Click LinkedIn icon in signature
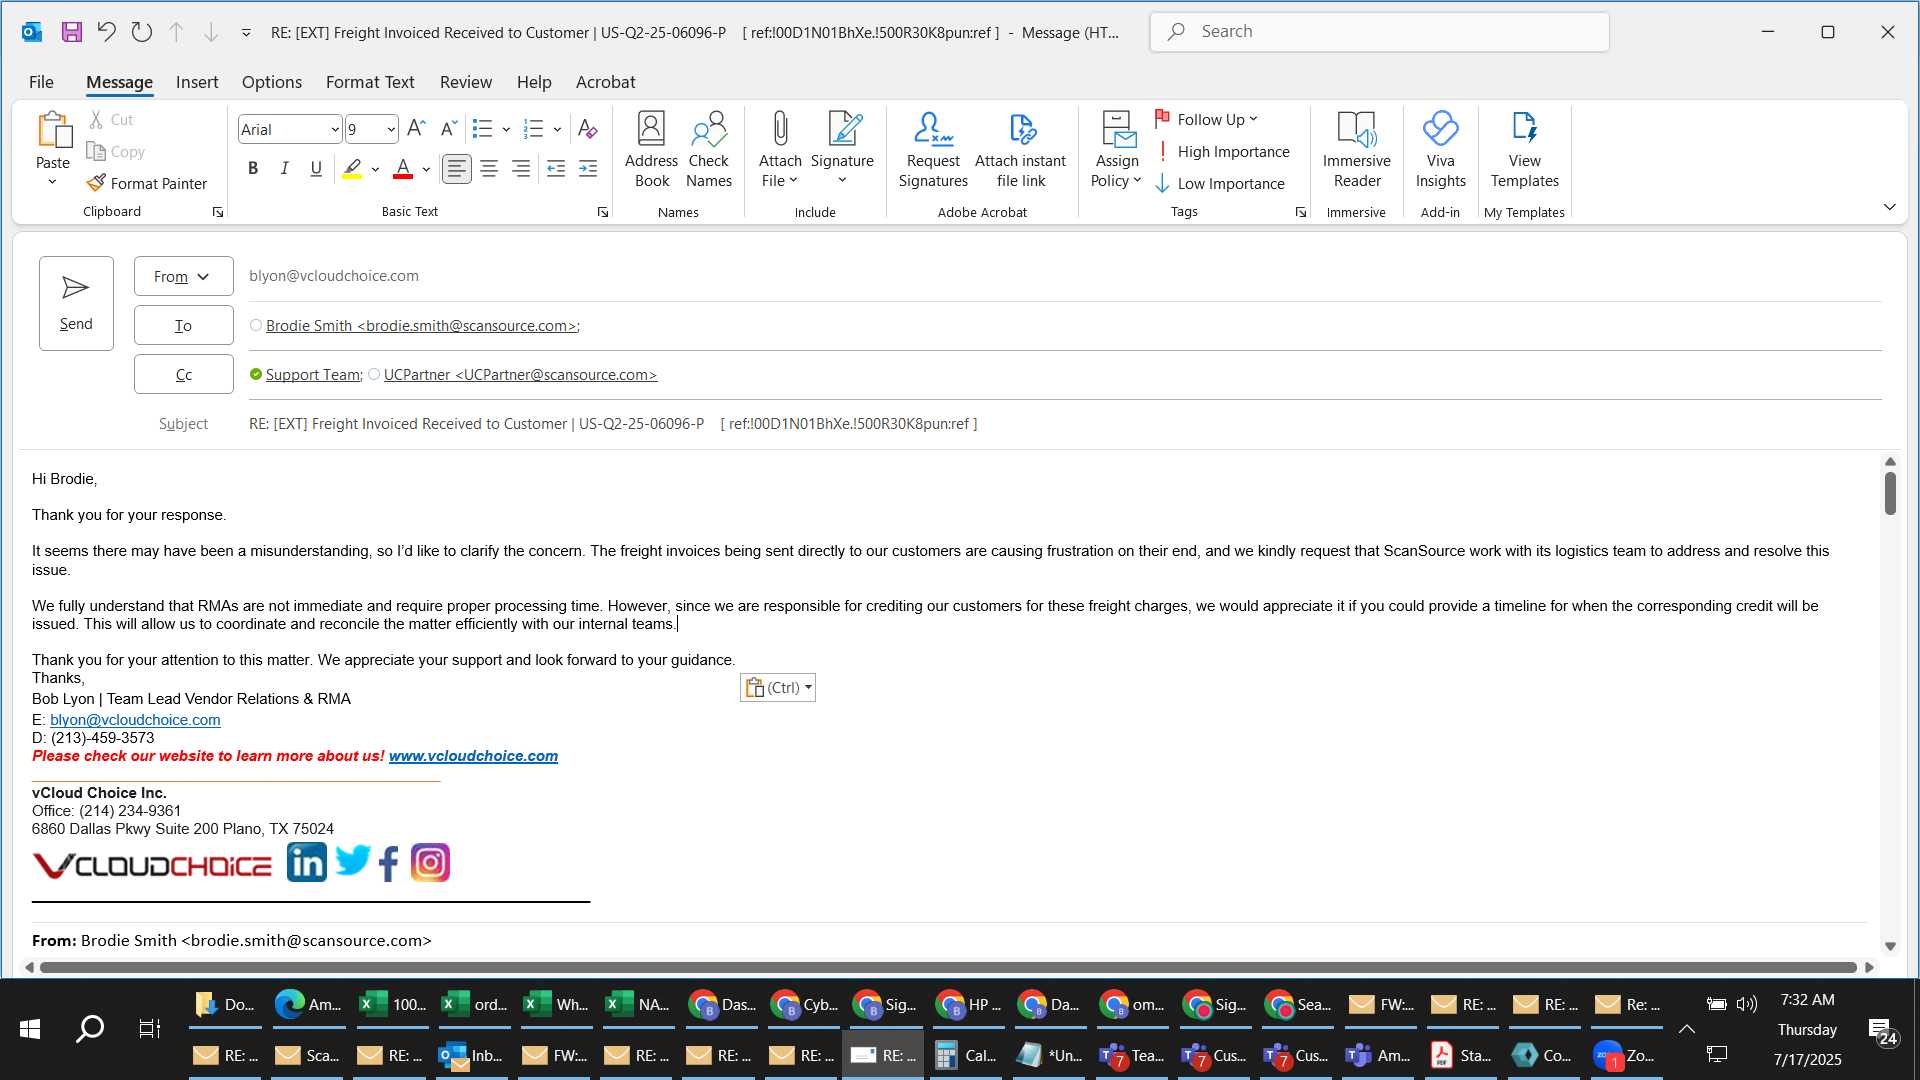The height and width of the screenshot is (1080, 1920). click(306, 862)
